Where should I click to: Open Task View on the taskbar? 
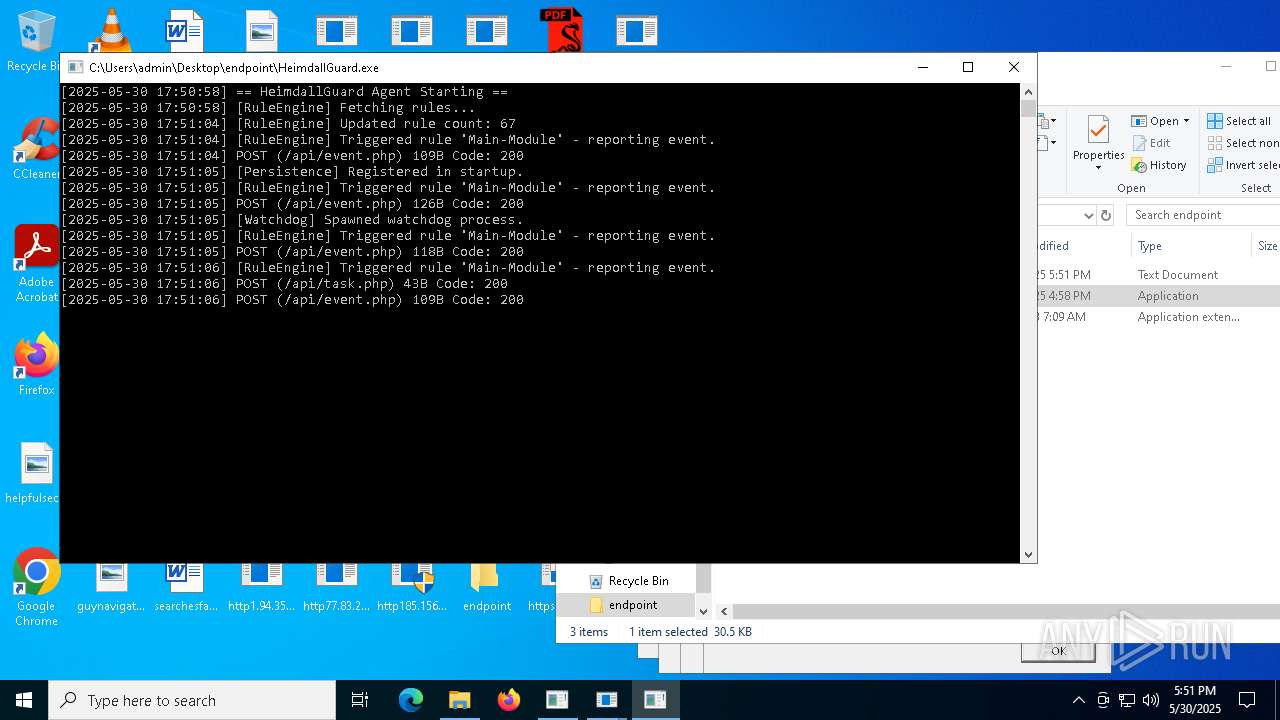[x=360, y=700]
